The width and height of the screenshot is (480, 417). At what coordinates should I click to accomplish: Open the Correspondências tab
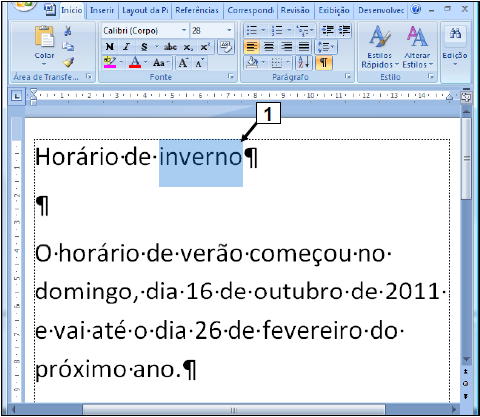pos(250,10)
